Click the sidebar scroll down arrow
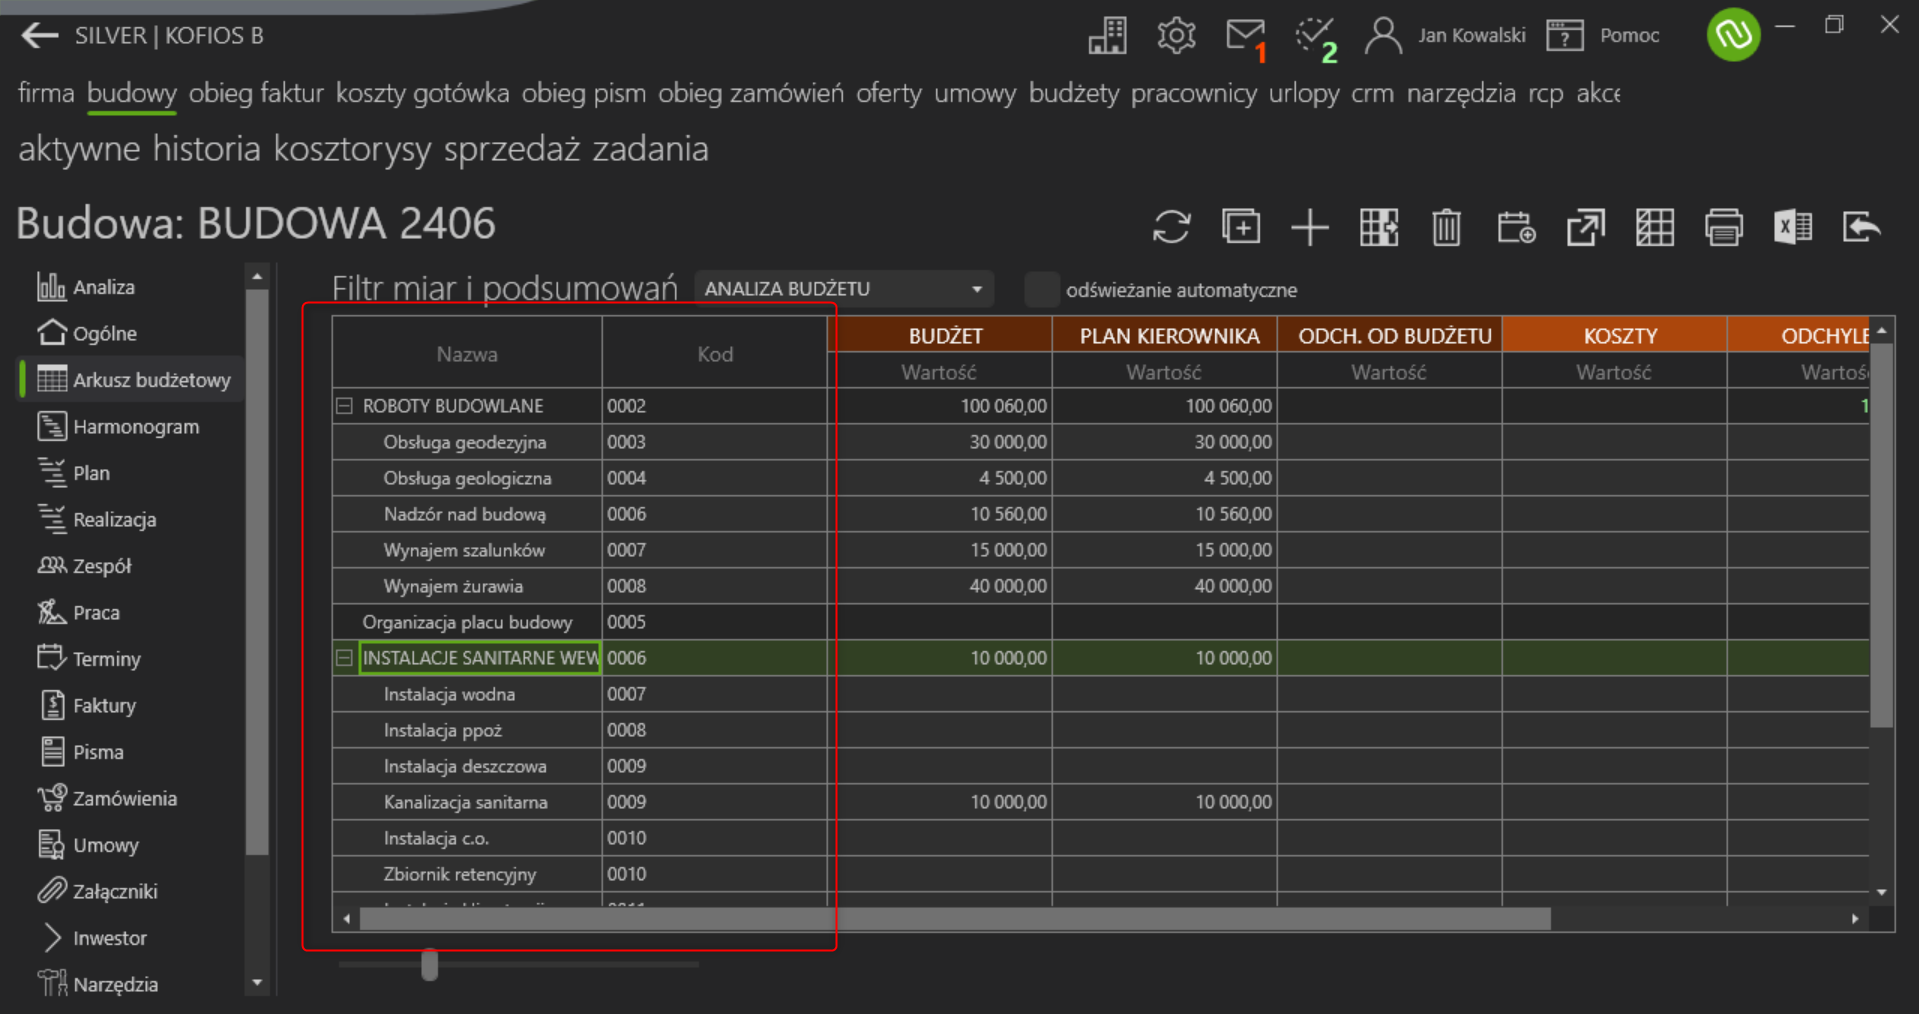 click(257, 983)
